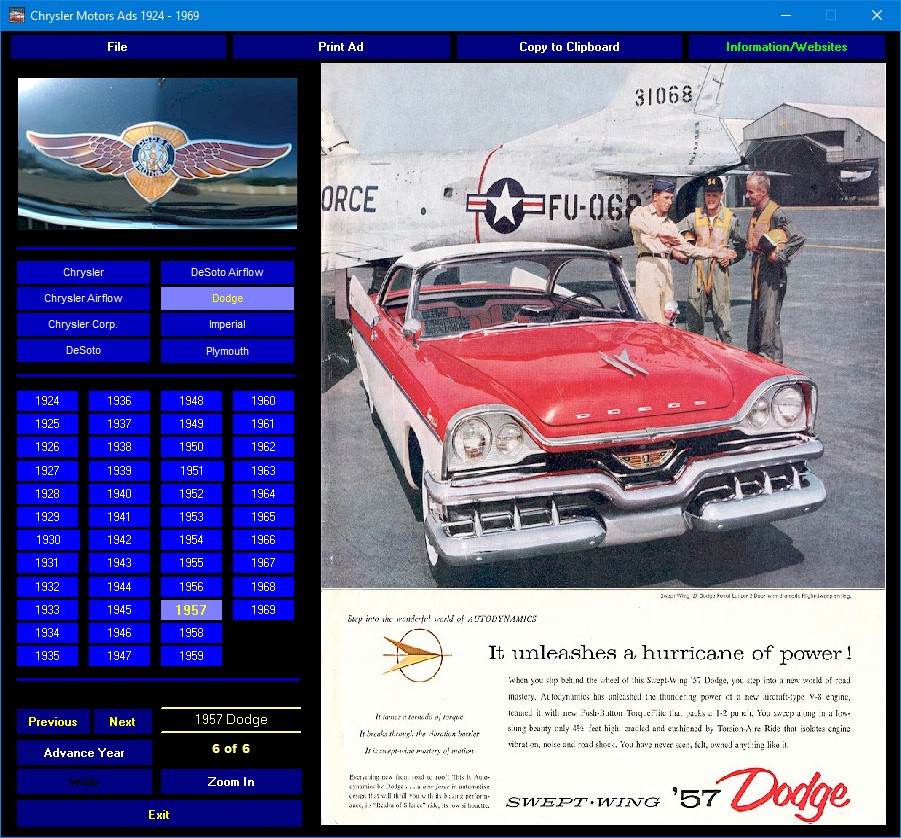The height and width of the screenshot is (838, 901).
Task: Select year 1929
Action: tap(47, 517)
